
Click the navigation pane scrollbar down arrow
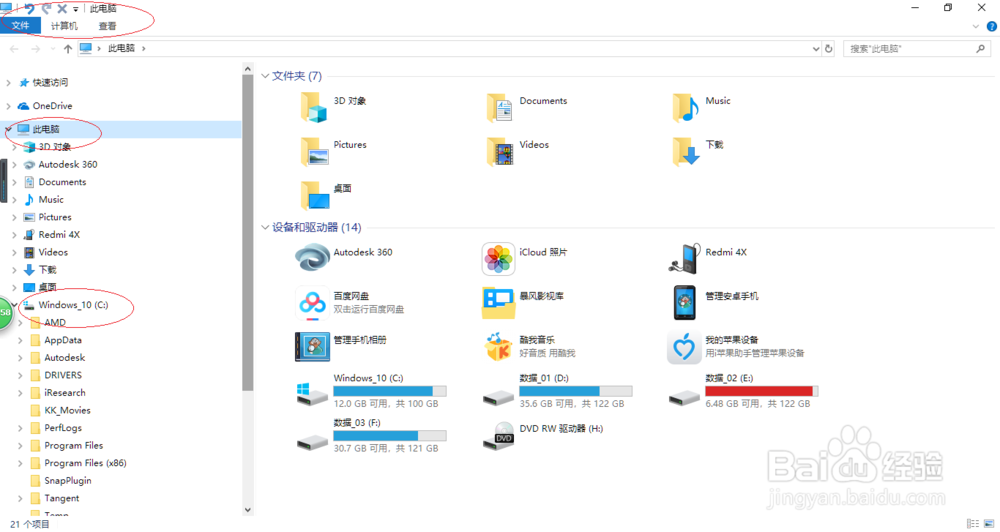click(248, 510)
